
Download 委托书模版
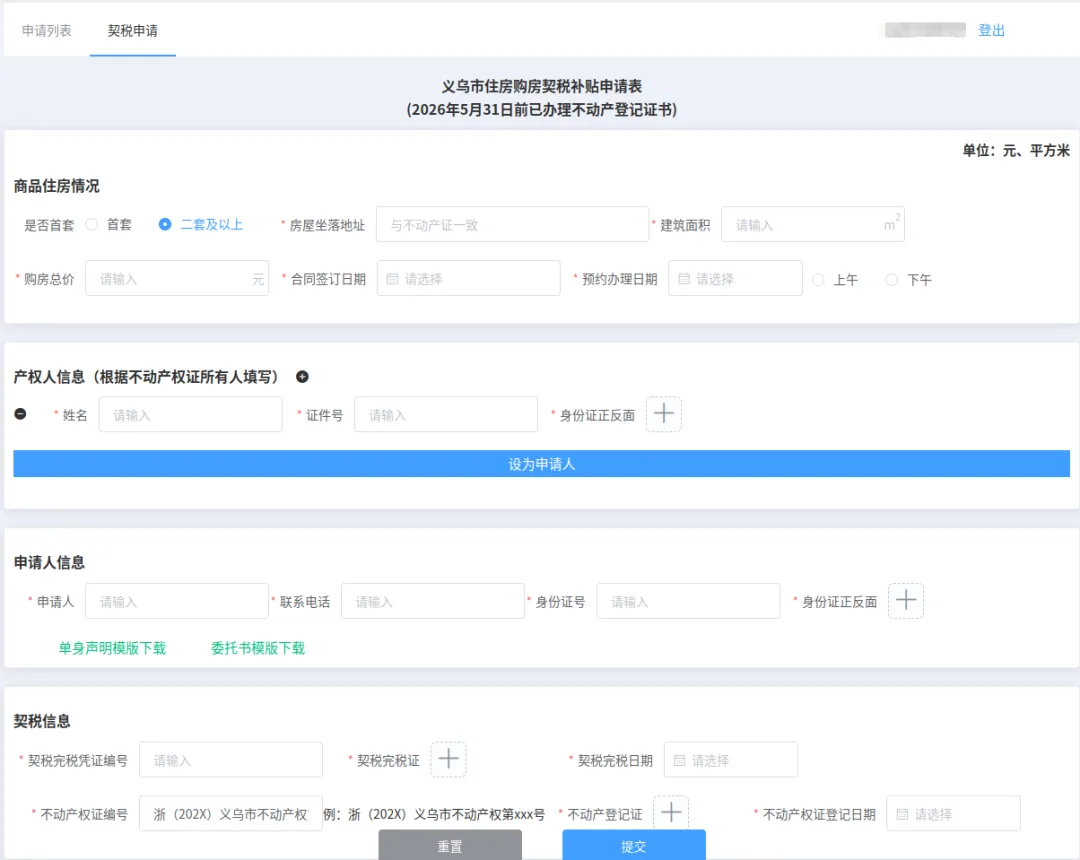pyautogui.click(x=258, y=648)
